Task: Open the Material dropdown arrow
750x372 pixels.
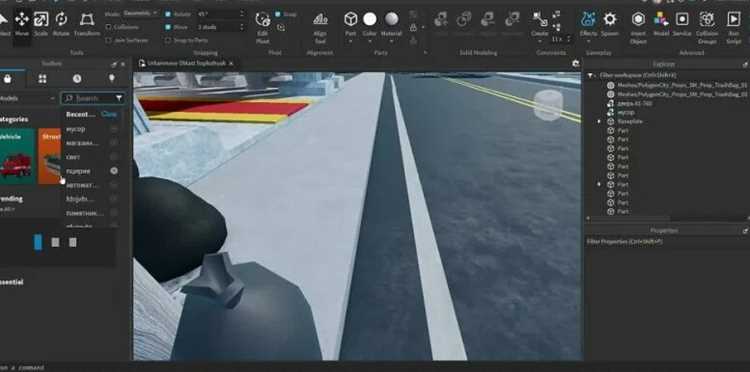Action: [x=391, y=41]
